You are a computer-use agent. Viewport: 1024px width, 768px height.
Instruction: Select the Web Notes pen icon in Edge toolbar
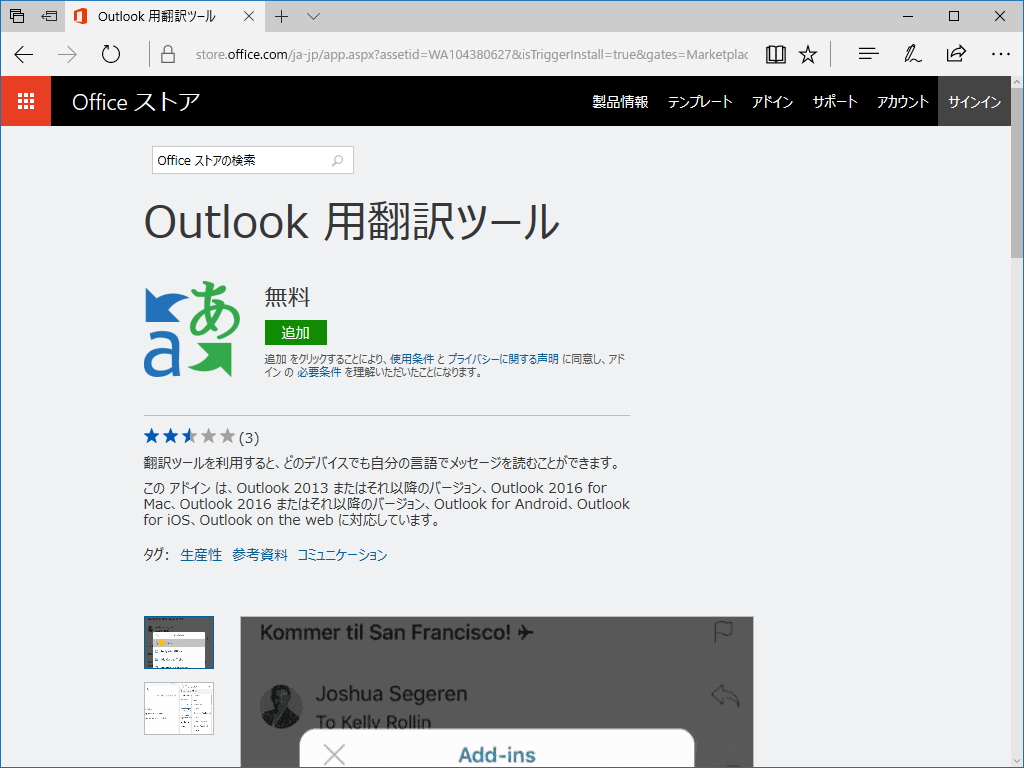[912, 53]
